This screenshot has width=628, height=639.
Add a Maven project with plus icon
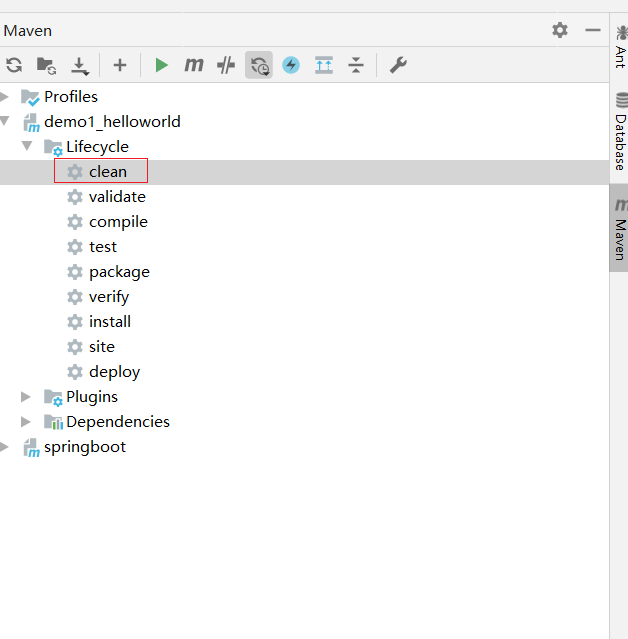click(120, 65)
